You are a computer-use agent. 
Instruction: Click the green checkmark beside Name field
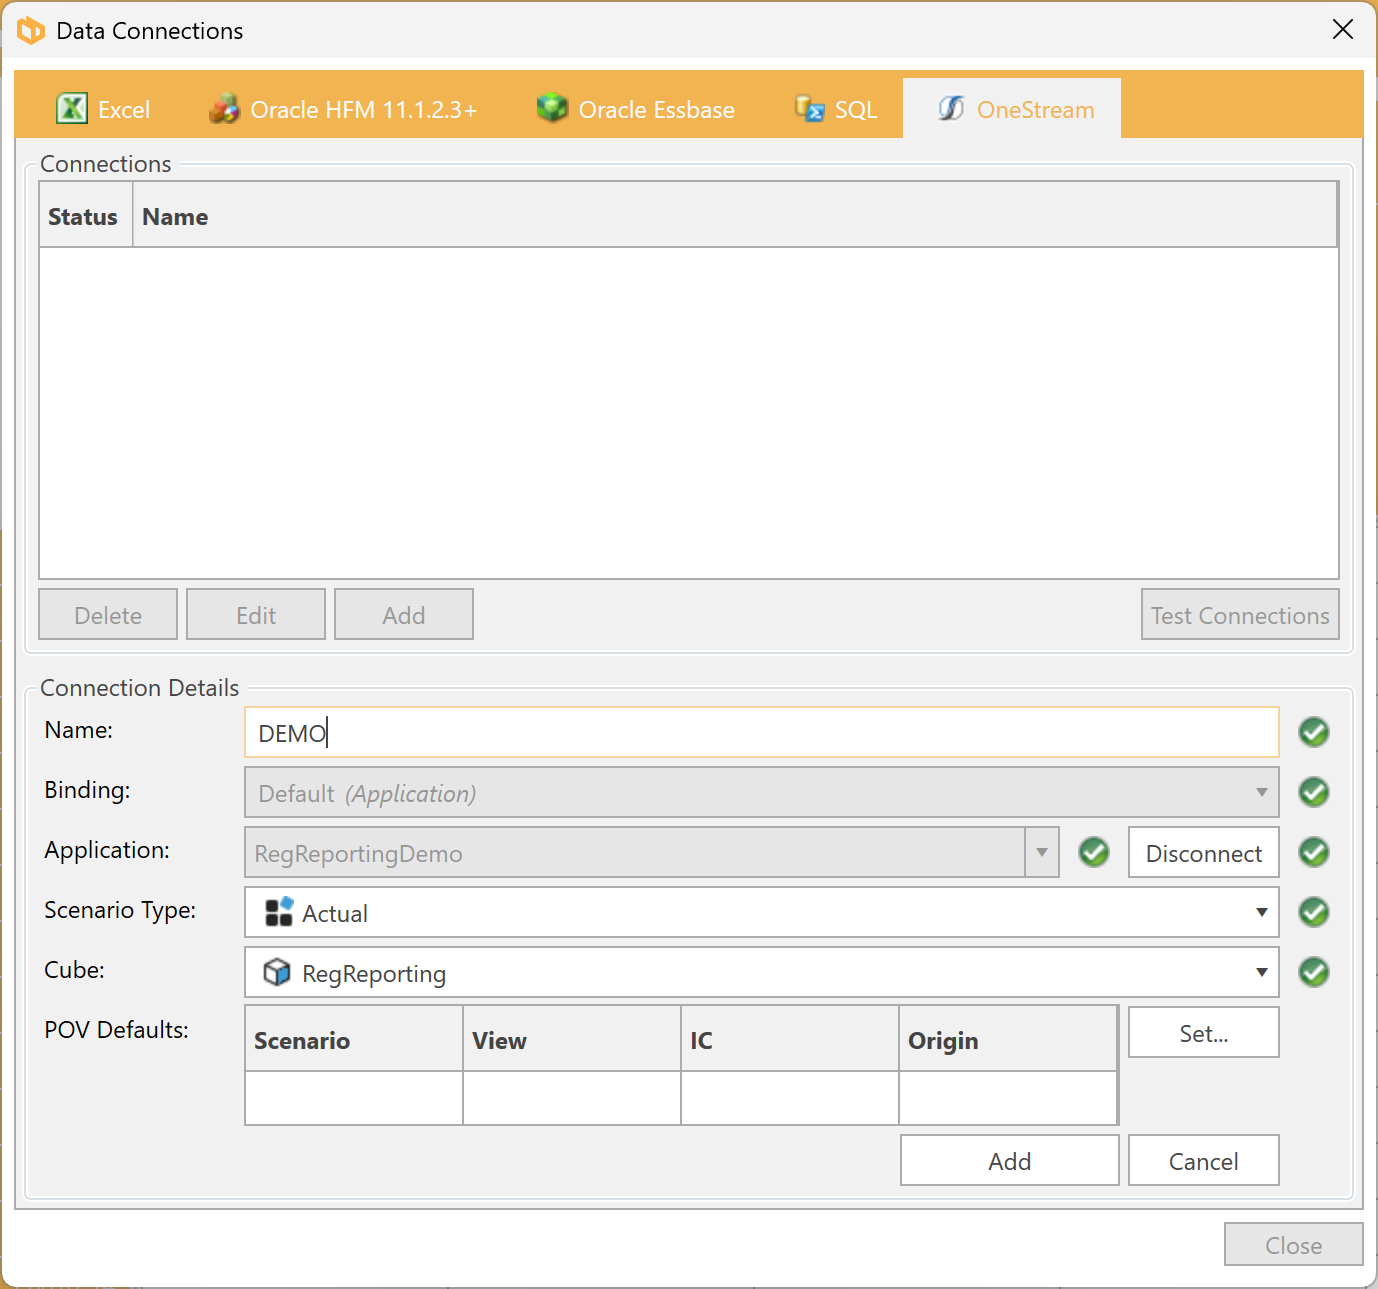[x=1314, y=732]
